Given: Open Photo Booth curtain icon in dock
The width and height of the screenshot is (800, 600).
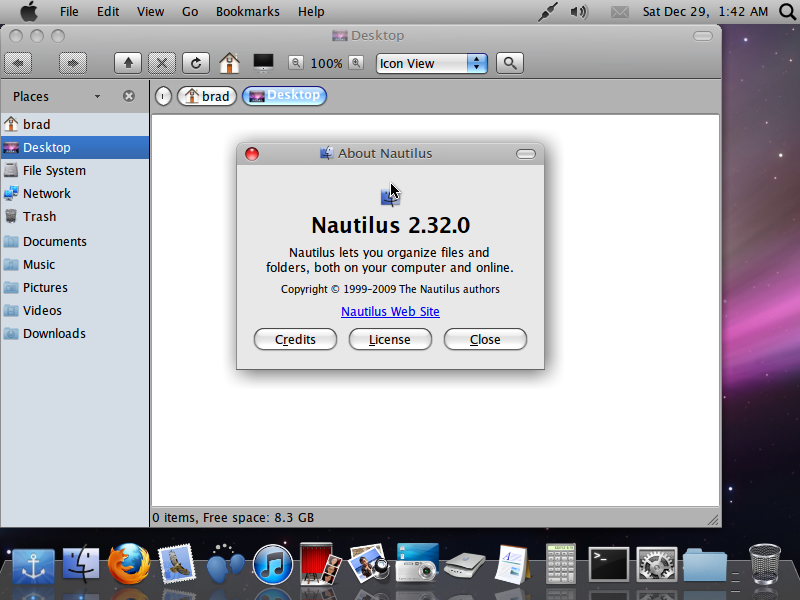Looking at the screenshot, I should (x=320, y=563).
